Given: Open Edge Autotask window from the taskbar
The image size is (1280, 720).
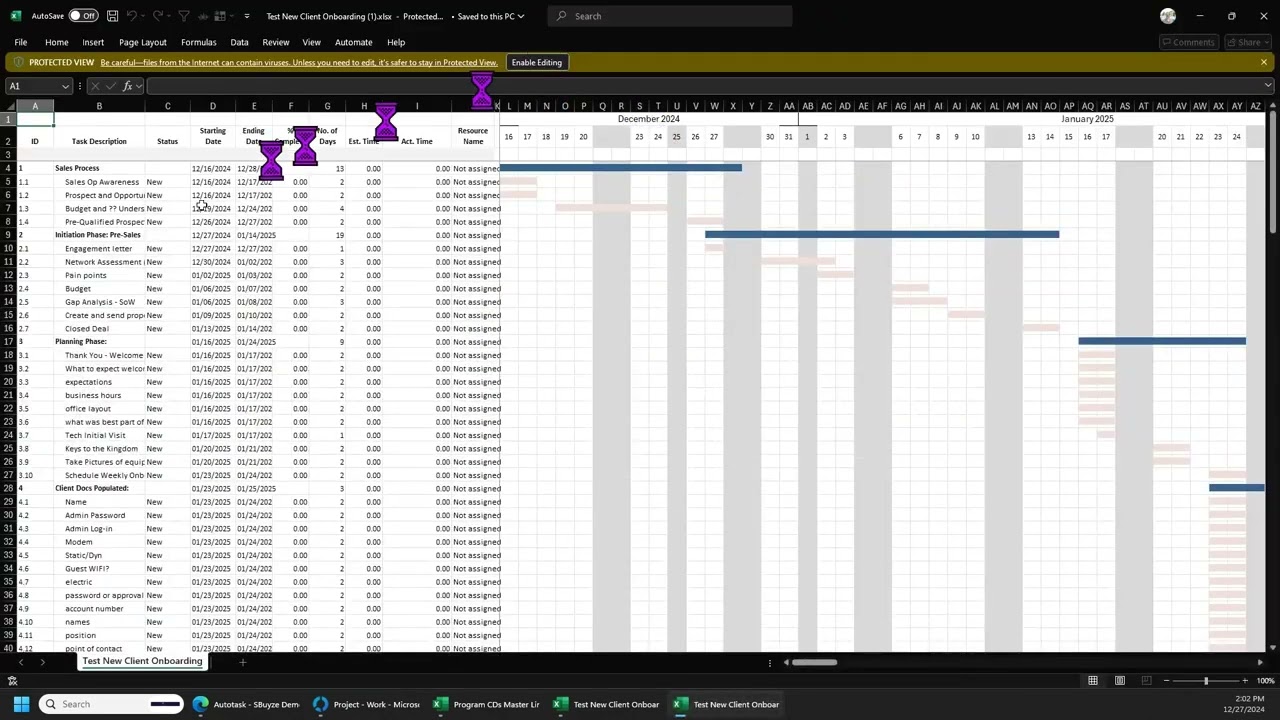Looking at the screenshot, I should [x=246, y=704].
